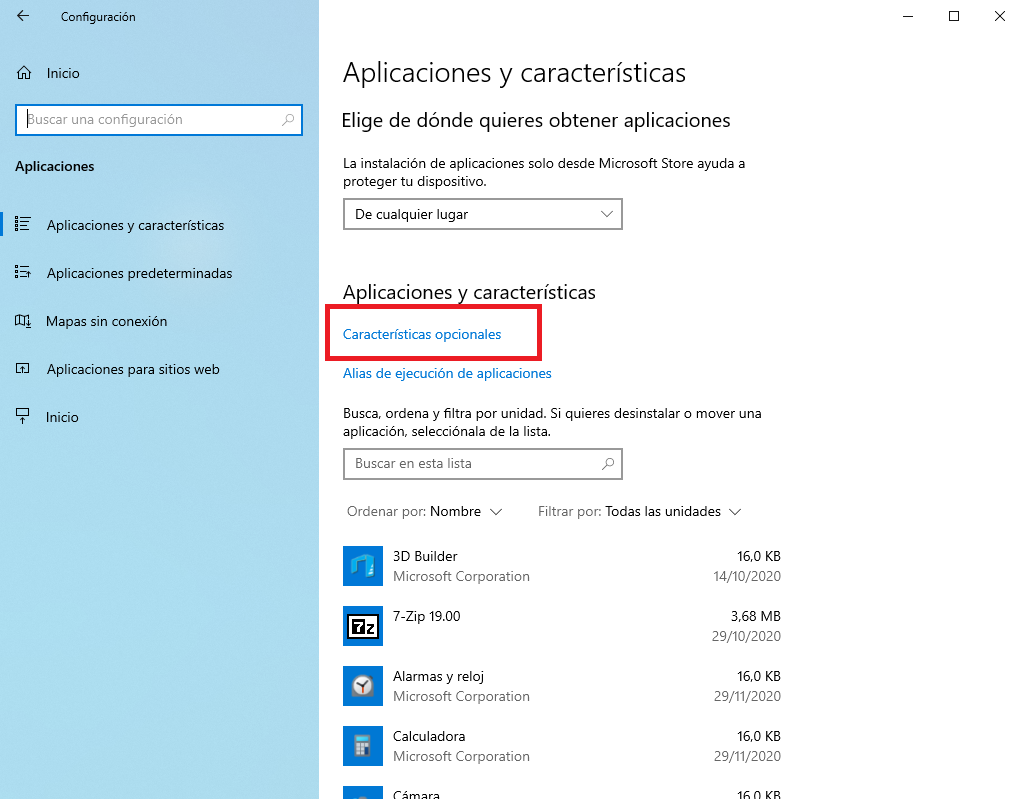Click the Buscar en esta lista field
1022x799 pixels.
pos(470,464)
